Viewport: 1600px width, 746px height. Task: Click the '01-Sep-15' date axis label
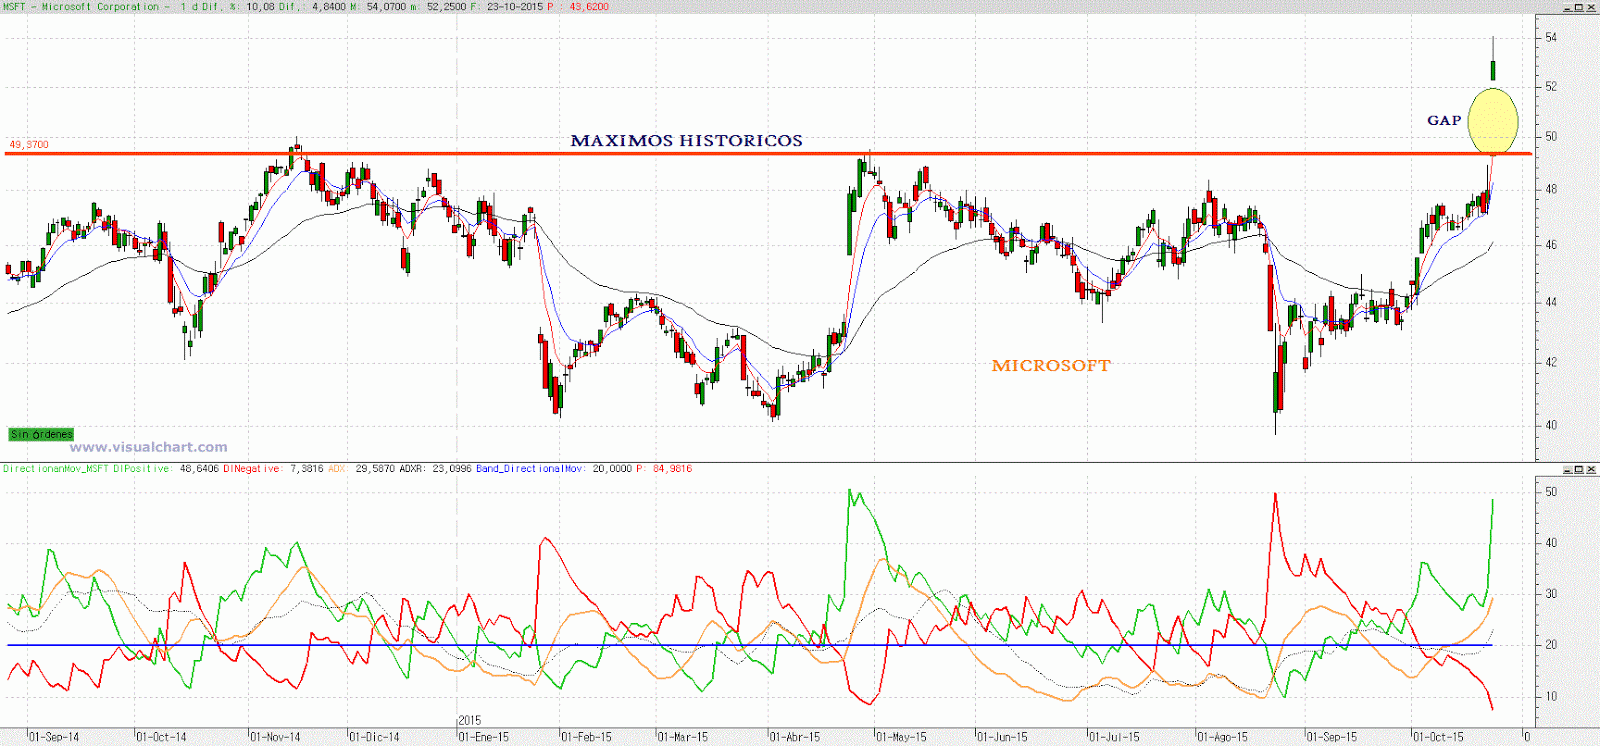(1333, 738)
